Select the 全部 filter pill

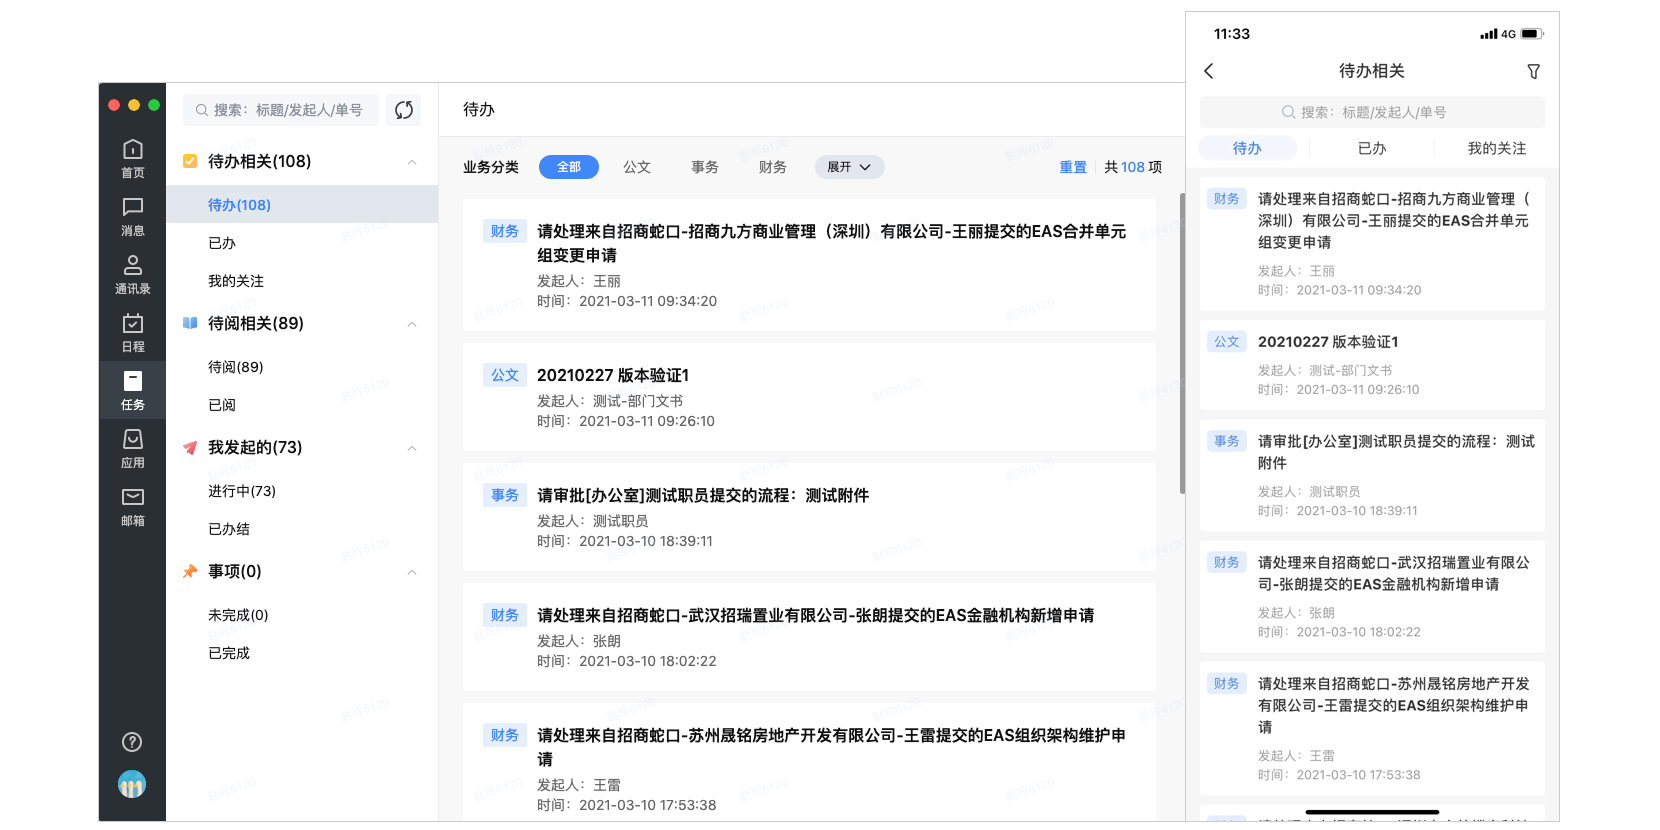(568, 167)
